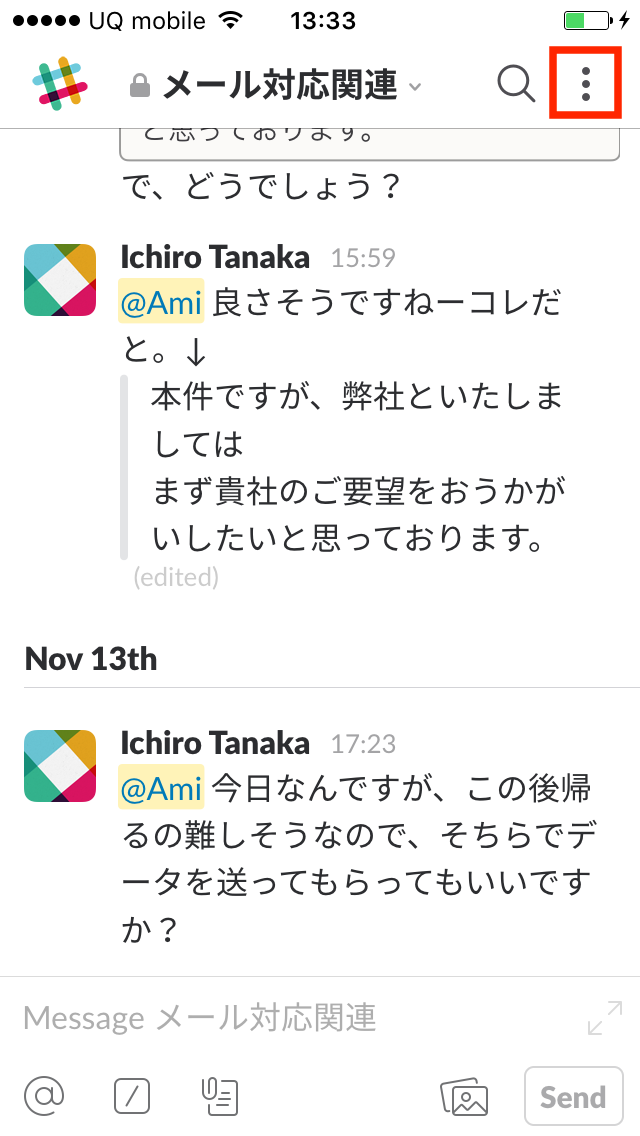The image size is (640, 1136).
Task: Open search with the magnifying glass icon
Action: coord(516,85)
